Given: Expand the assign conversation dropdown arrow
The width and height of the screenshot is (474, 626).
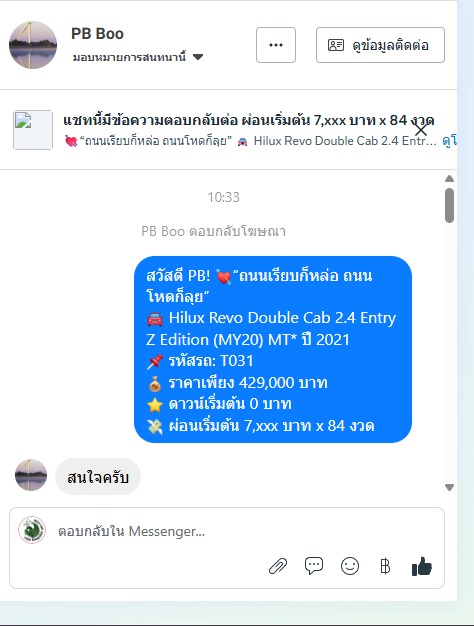Looking at the screenshot, I should pyautogui.click(x=198, y=57).
